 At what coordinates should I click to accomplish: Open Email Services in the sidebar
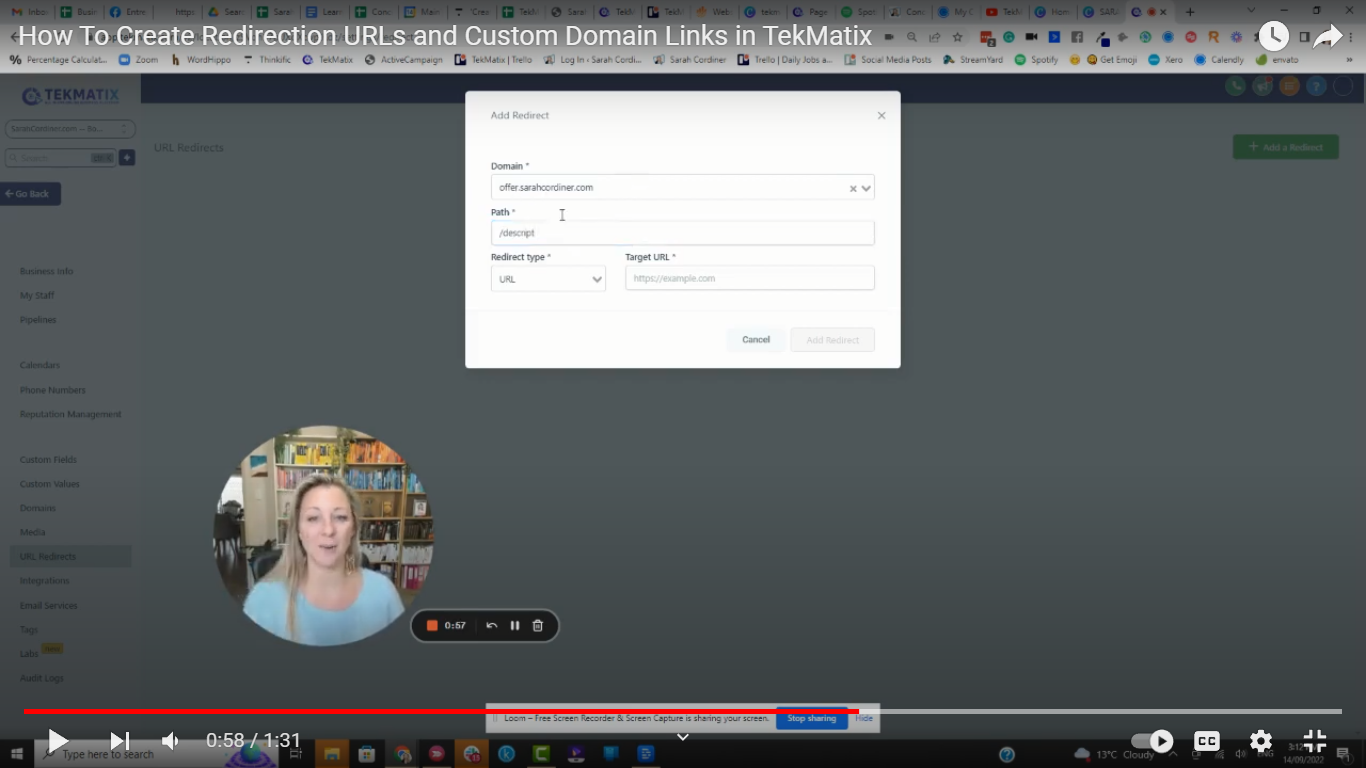click(x=49, y=605)
